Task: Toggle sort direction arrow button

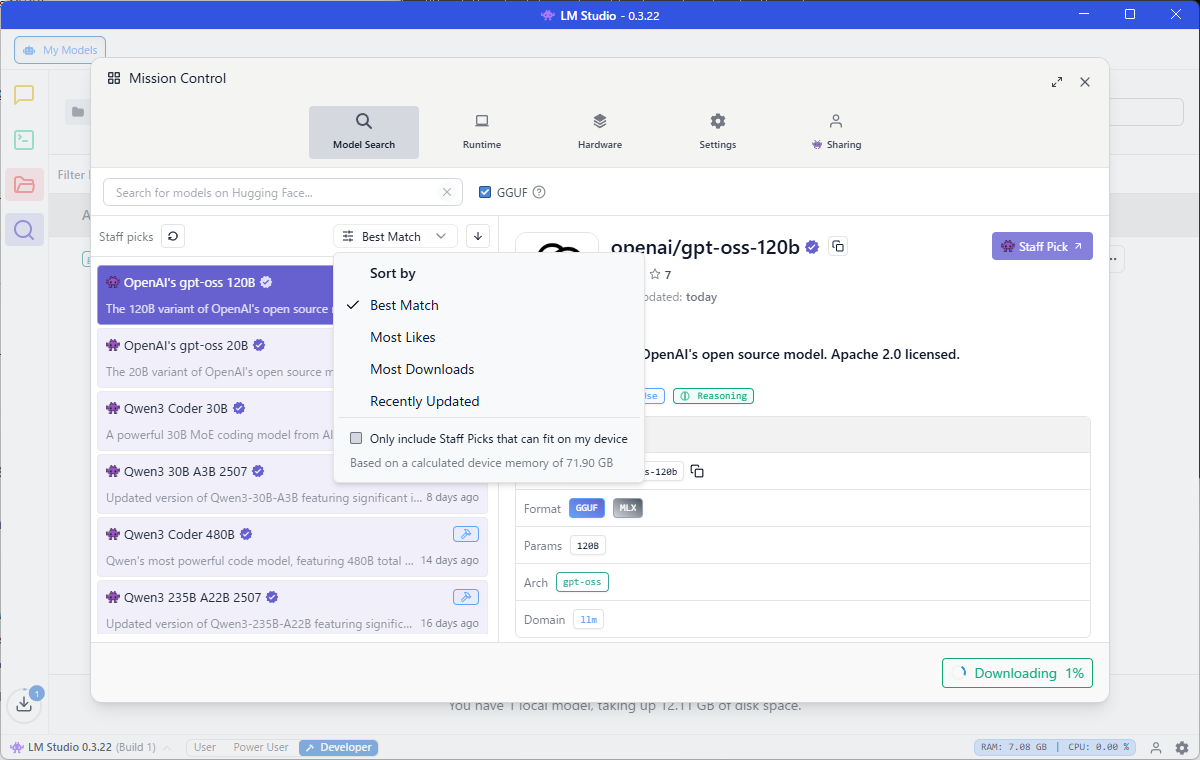Action: click(x=478, y=236)
